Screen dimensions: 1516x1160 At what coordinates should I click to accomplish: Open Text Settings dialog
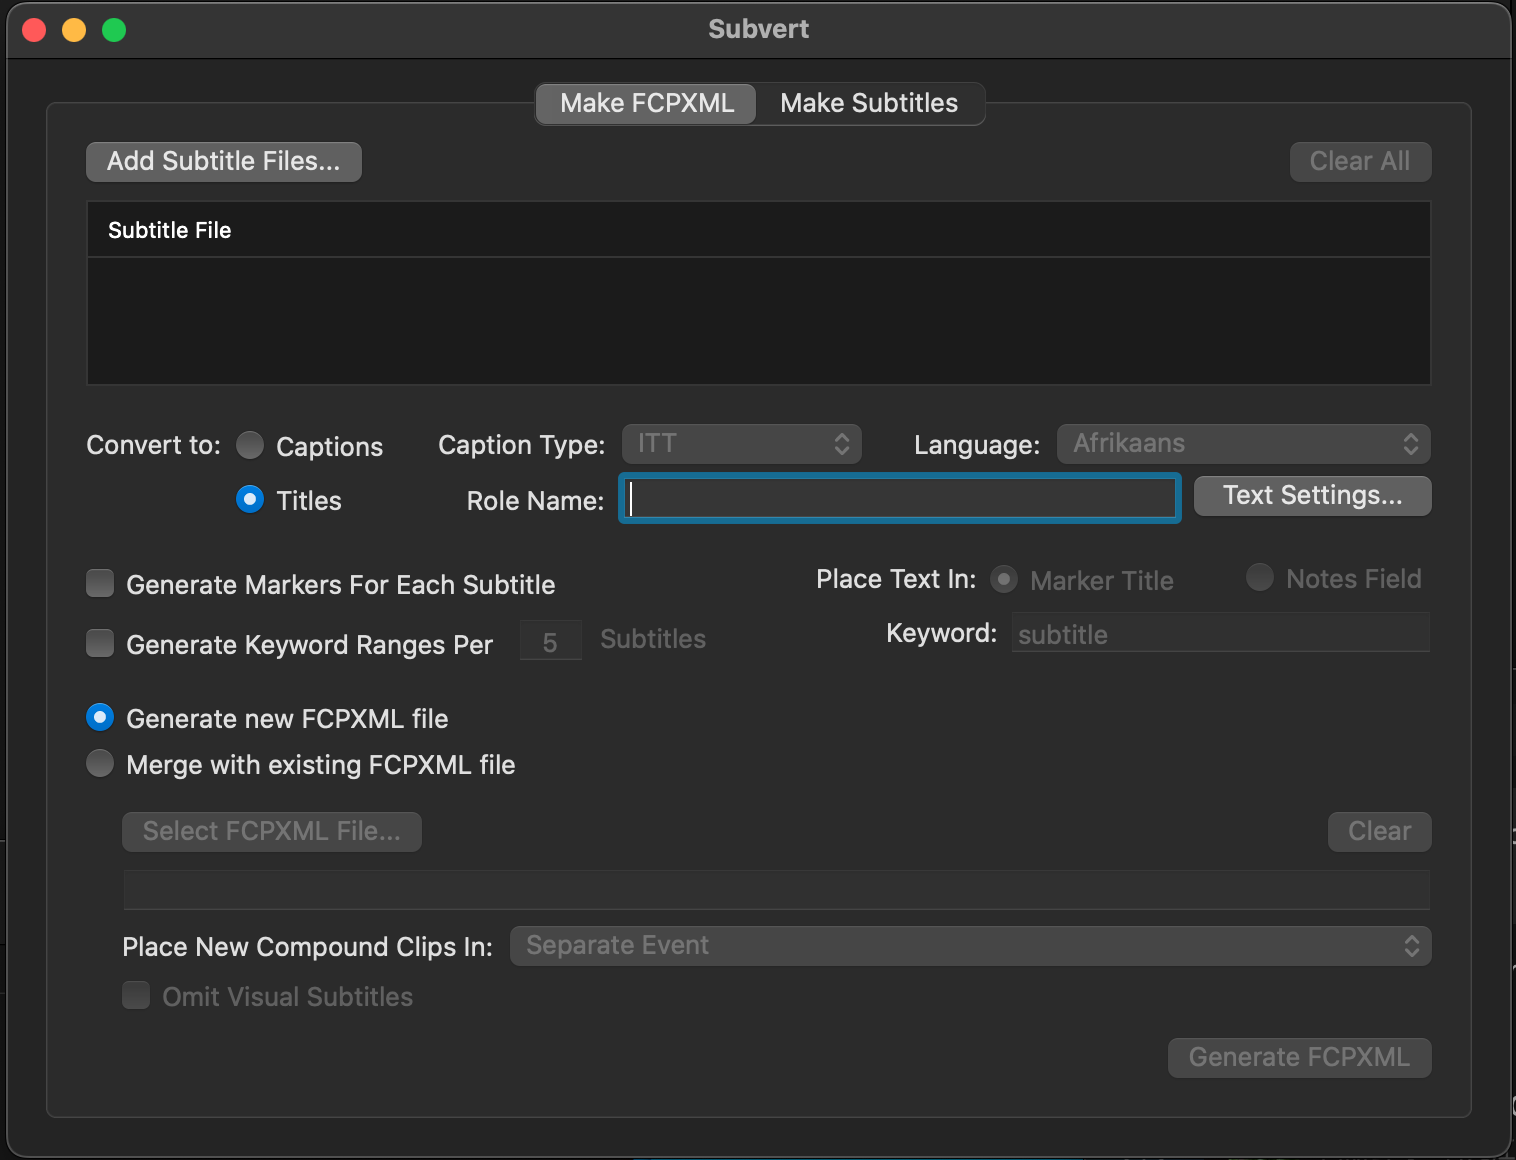tap(1312, 496)
